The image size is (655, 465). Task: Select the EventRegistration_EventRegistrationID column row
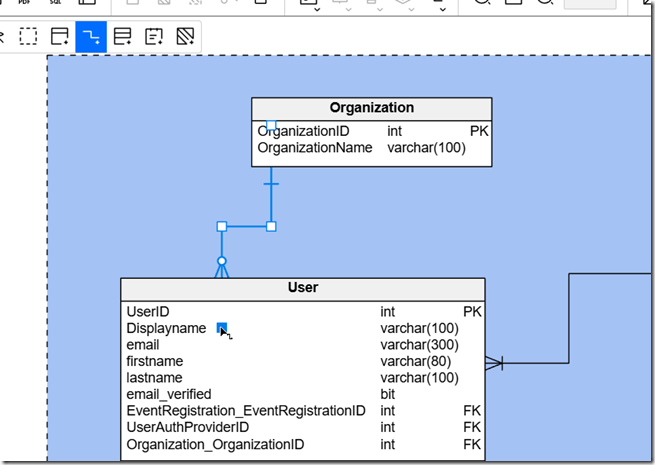tap(246, 411)
